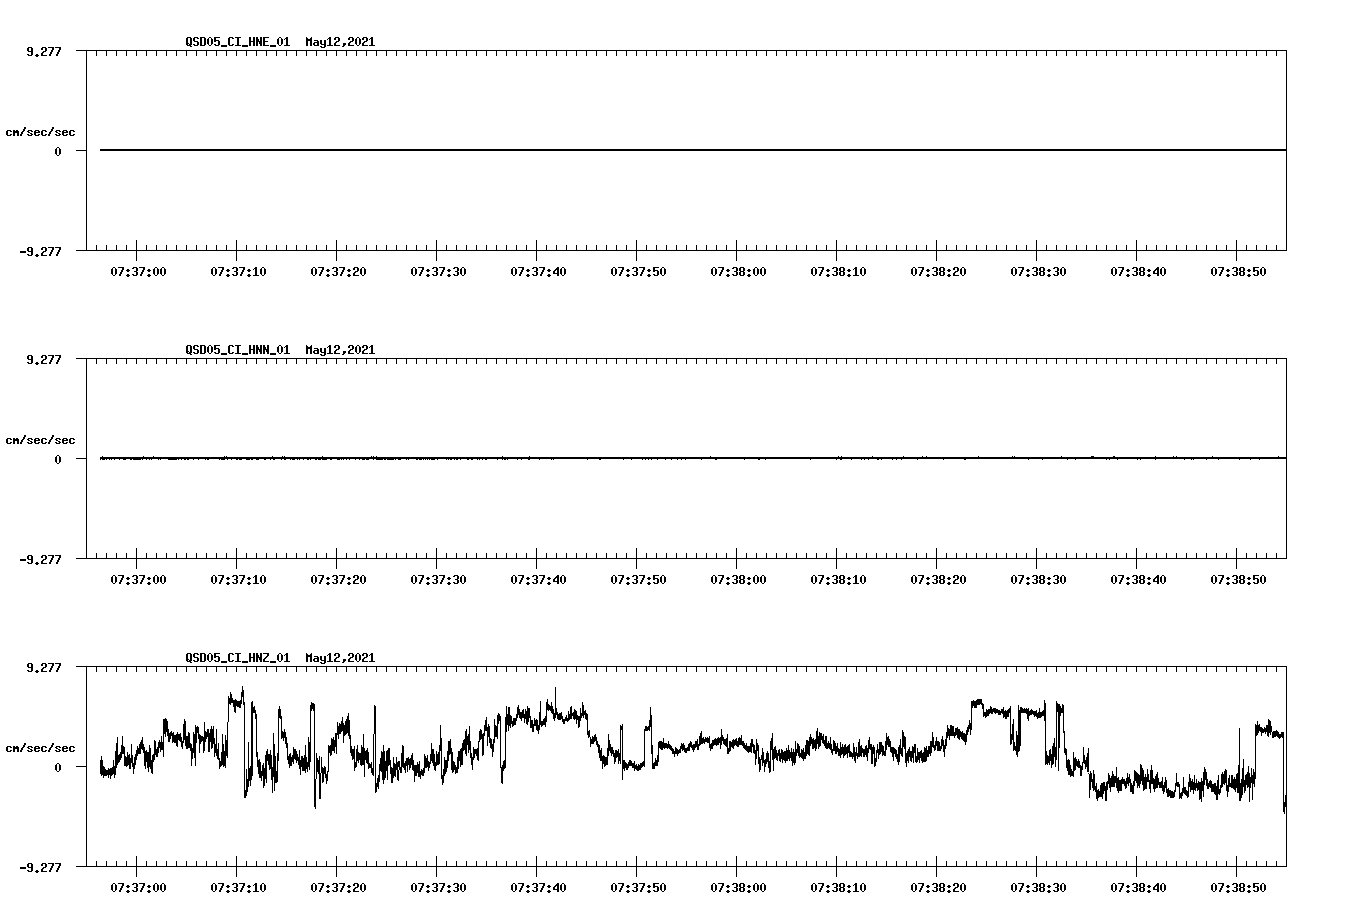Click the 07:38:30 label under HNN plot
The height and width of the screenshot is (924, 1358).
tap(1038, 580)
